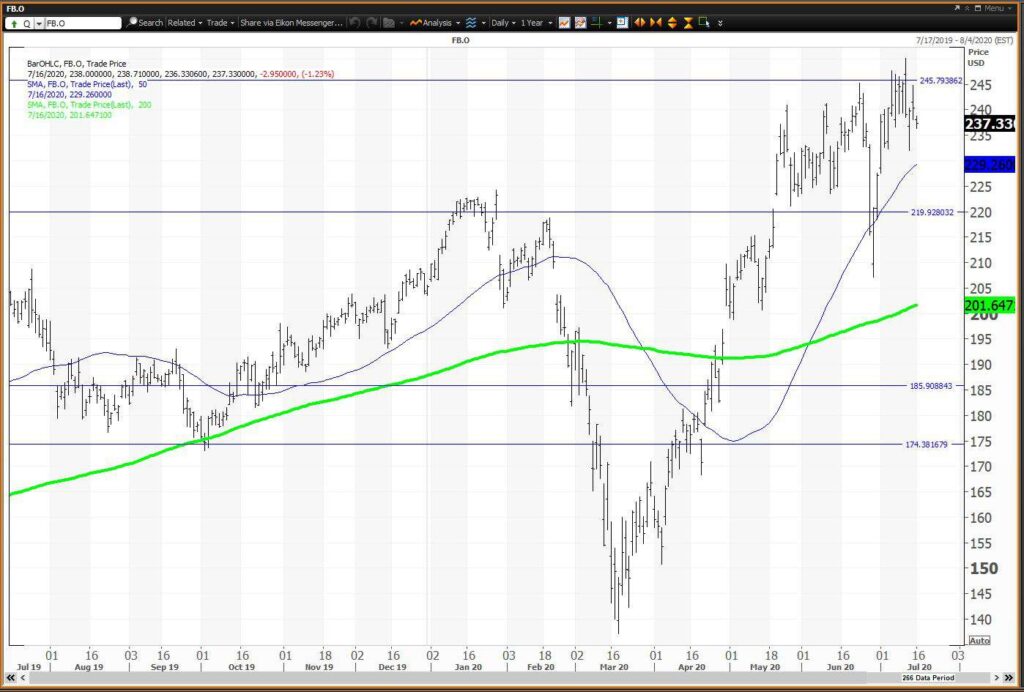This screenshot has height=692, width=1024.
Task: Expand the crosshair tool dropdown arrow
Action: coord(609,23)
